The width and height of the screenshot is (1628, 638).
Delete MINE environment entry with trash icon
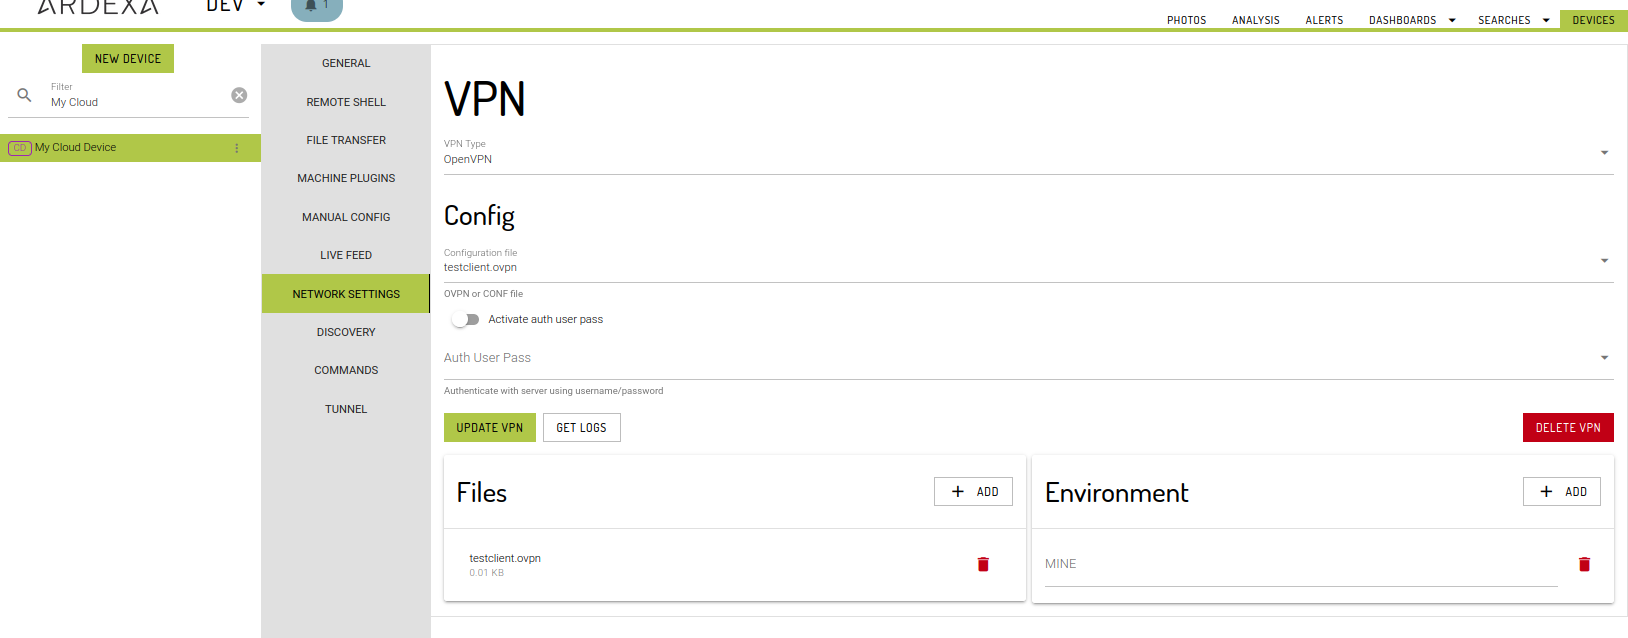click(1584, 564)
